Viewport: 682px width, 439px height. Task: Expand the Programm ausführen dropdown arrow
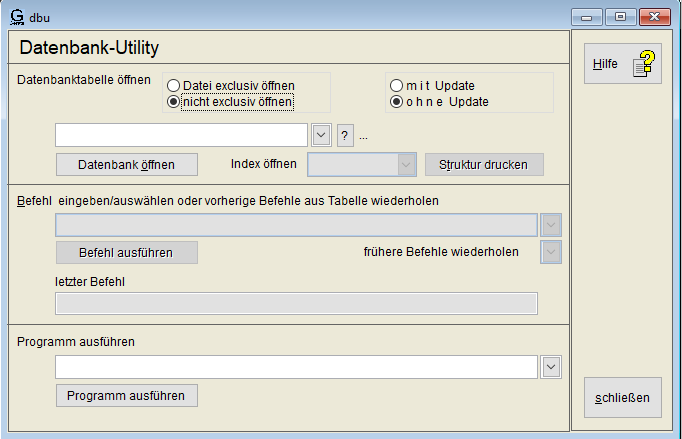coord(551,367)
